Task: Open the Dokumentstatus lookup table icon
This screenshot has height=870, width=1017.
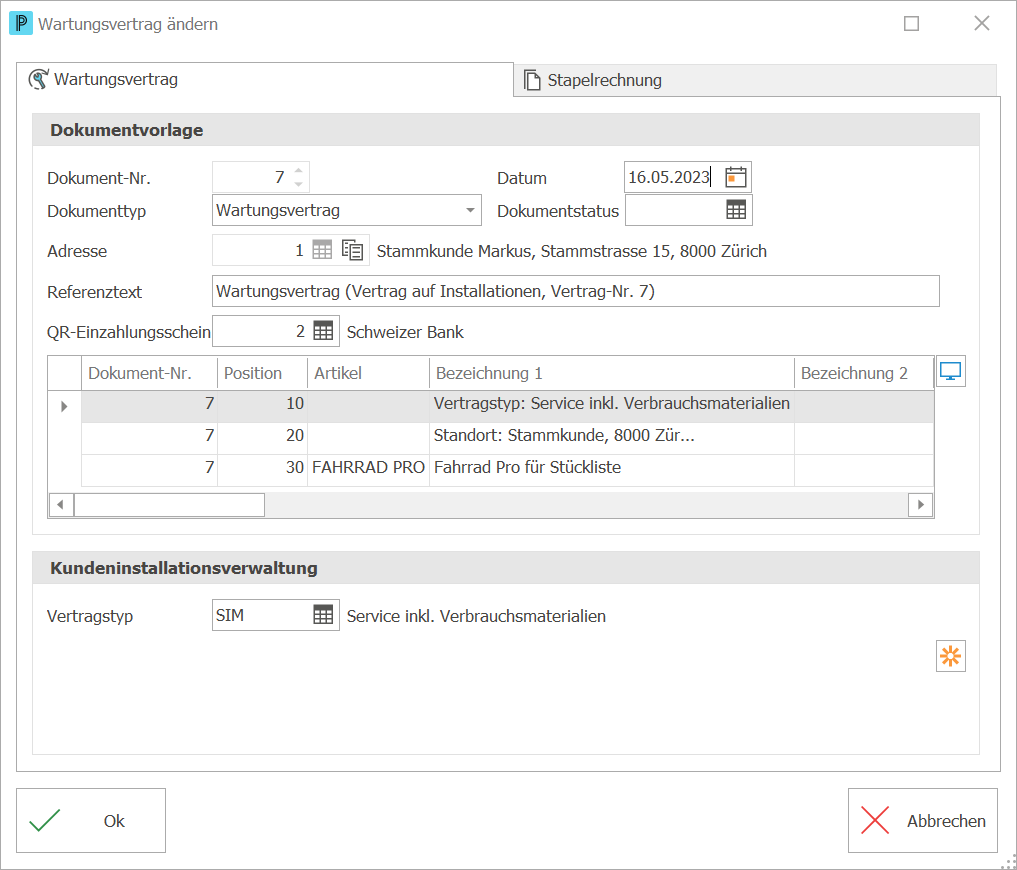Action: 736,210
